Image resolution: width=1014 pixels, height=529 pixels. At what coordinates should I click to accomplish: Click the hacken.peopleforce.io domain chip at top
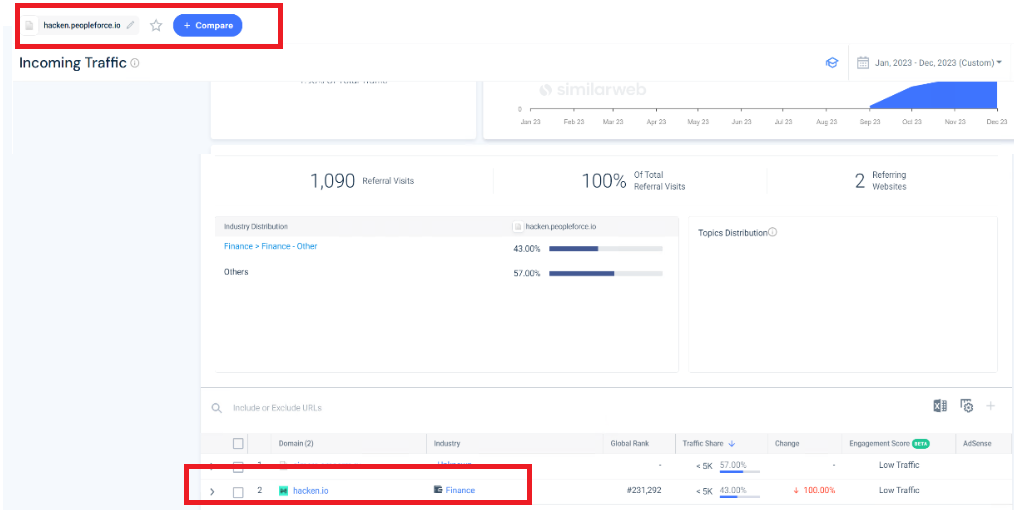pyautogui.click(x=81, y=25)
